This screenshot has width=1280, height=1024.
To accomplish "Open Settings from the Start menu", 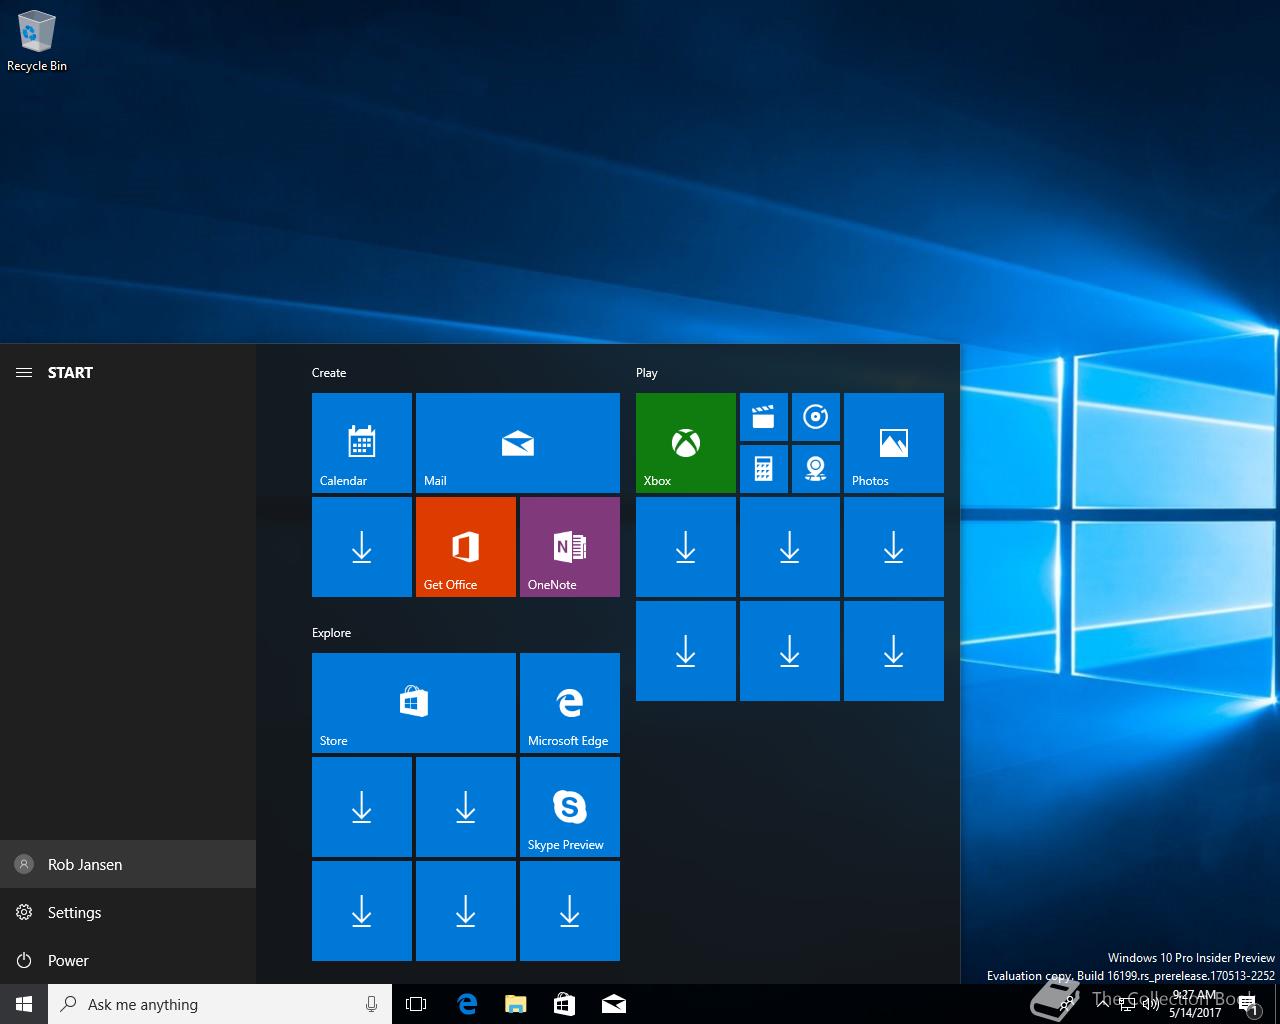I will 128,912.
